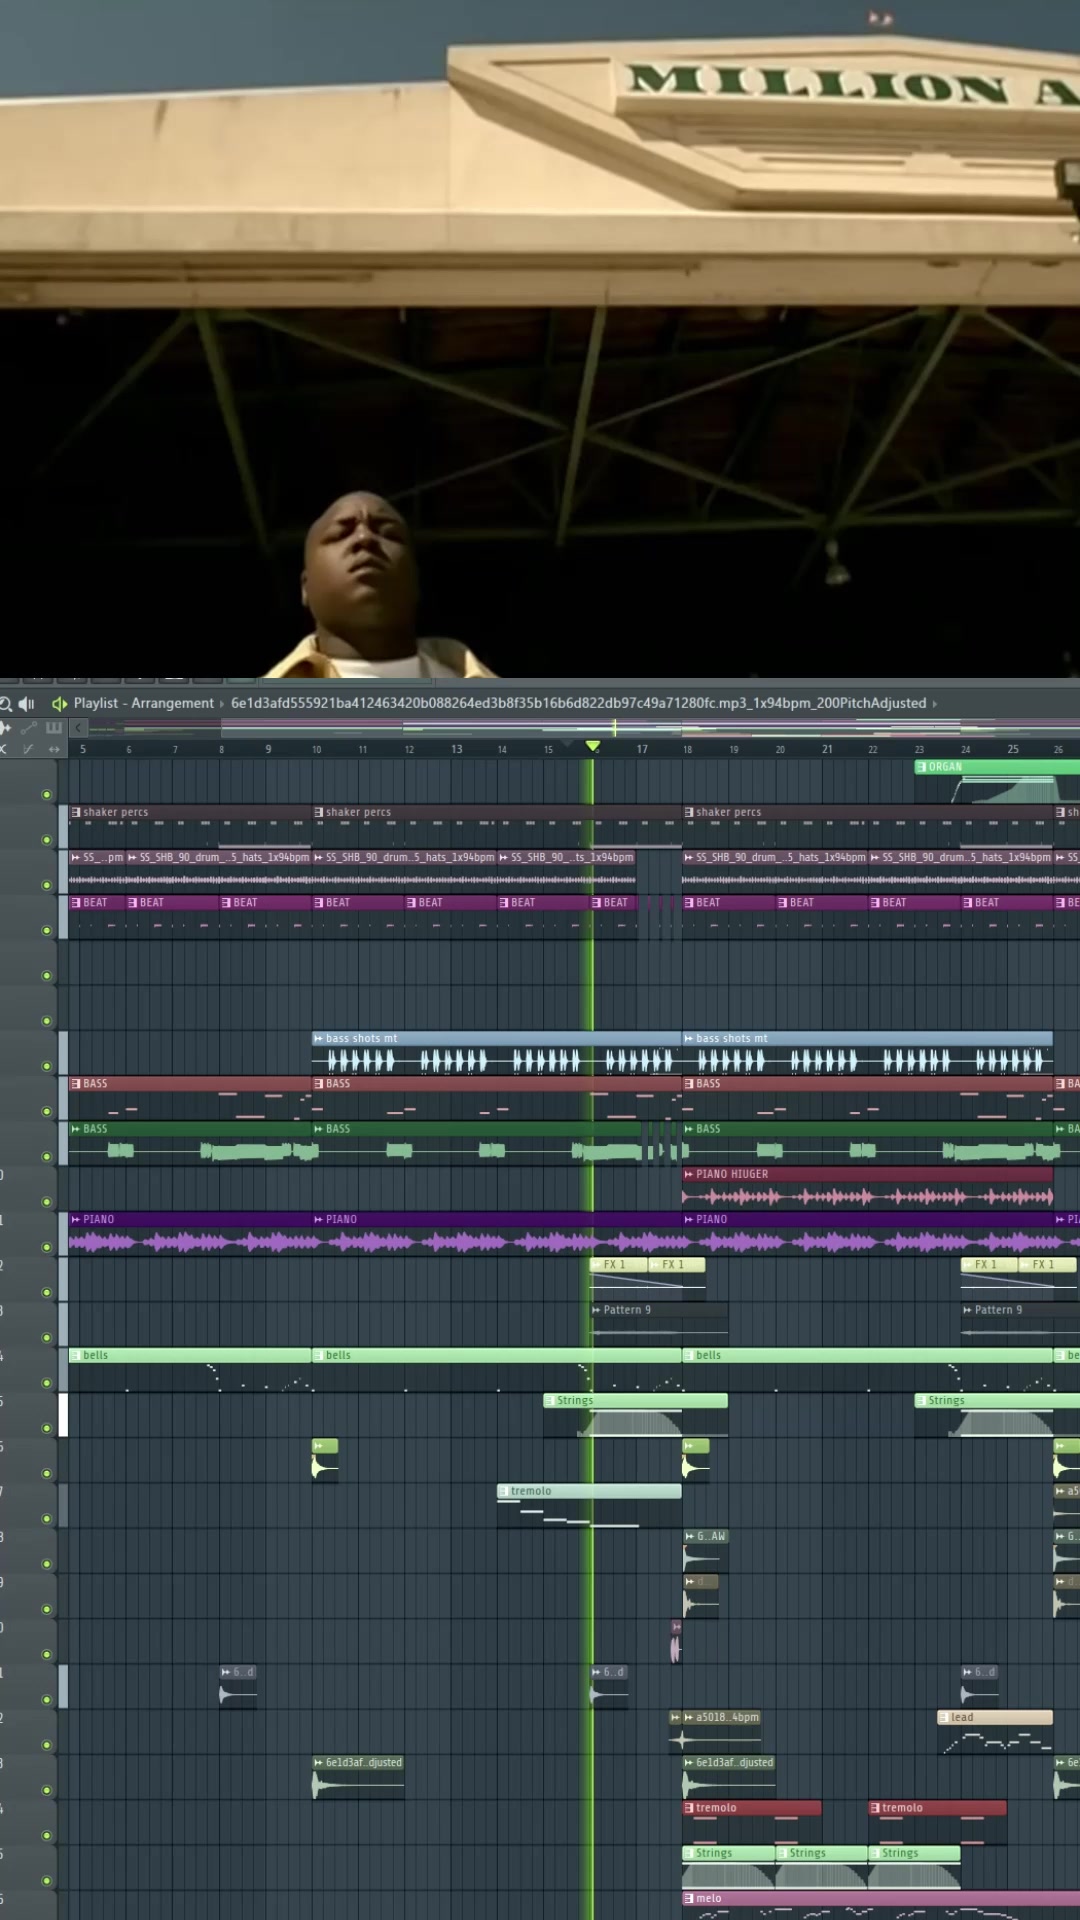Select the lead pattern clip
Screen dimensions: 1080x1920
995,1733
